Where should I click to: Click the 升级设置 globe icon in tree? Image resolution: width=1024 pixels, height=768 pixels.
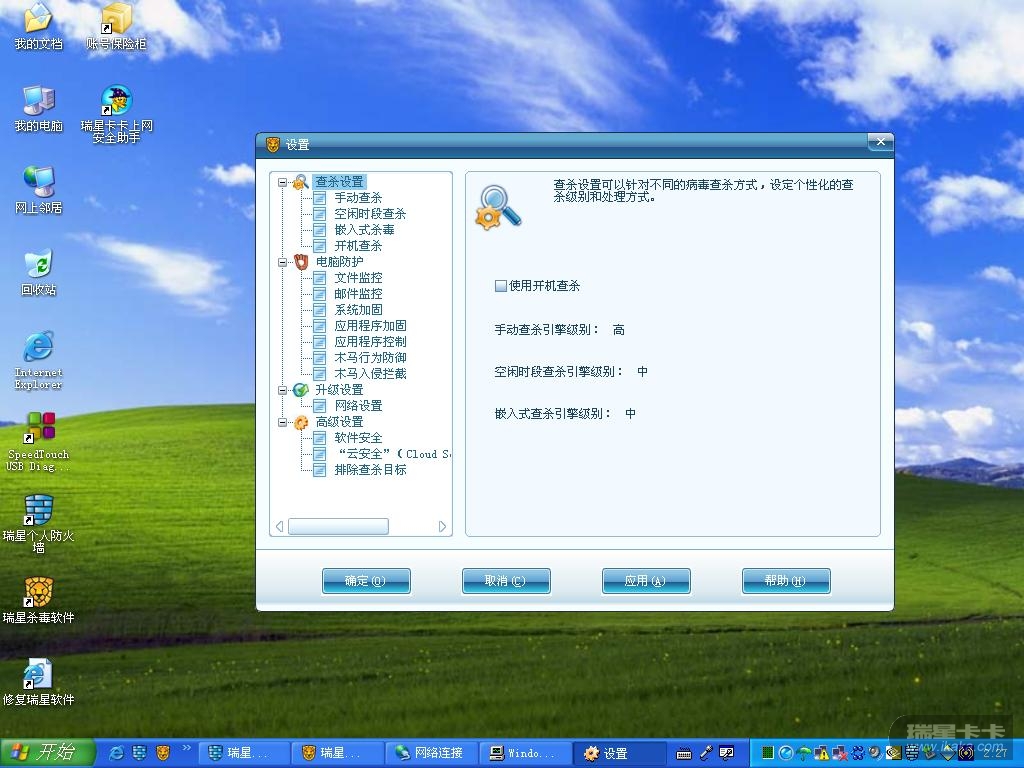(x=301, y=390)
